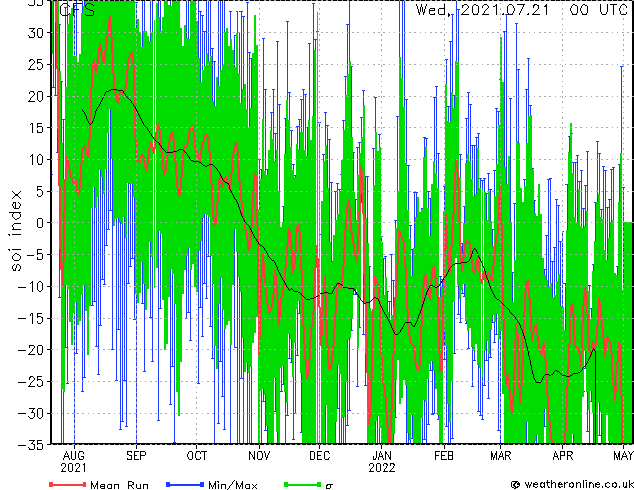Click the chart date 'Wed, 2021.07.21'

[x=482, y=10]
